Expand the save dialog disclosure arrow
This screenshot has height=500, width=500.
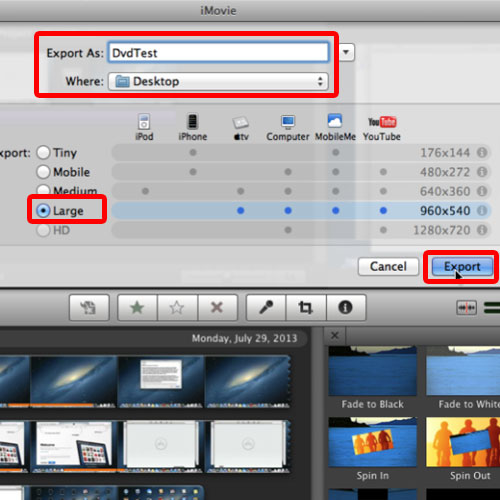(x=346, y=52)
